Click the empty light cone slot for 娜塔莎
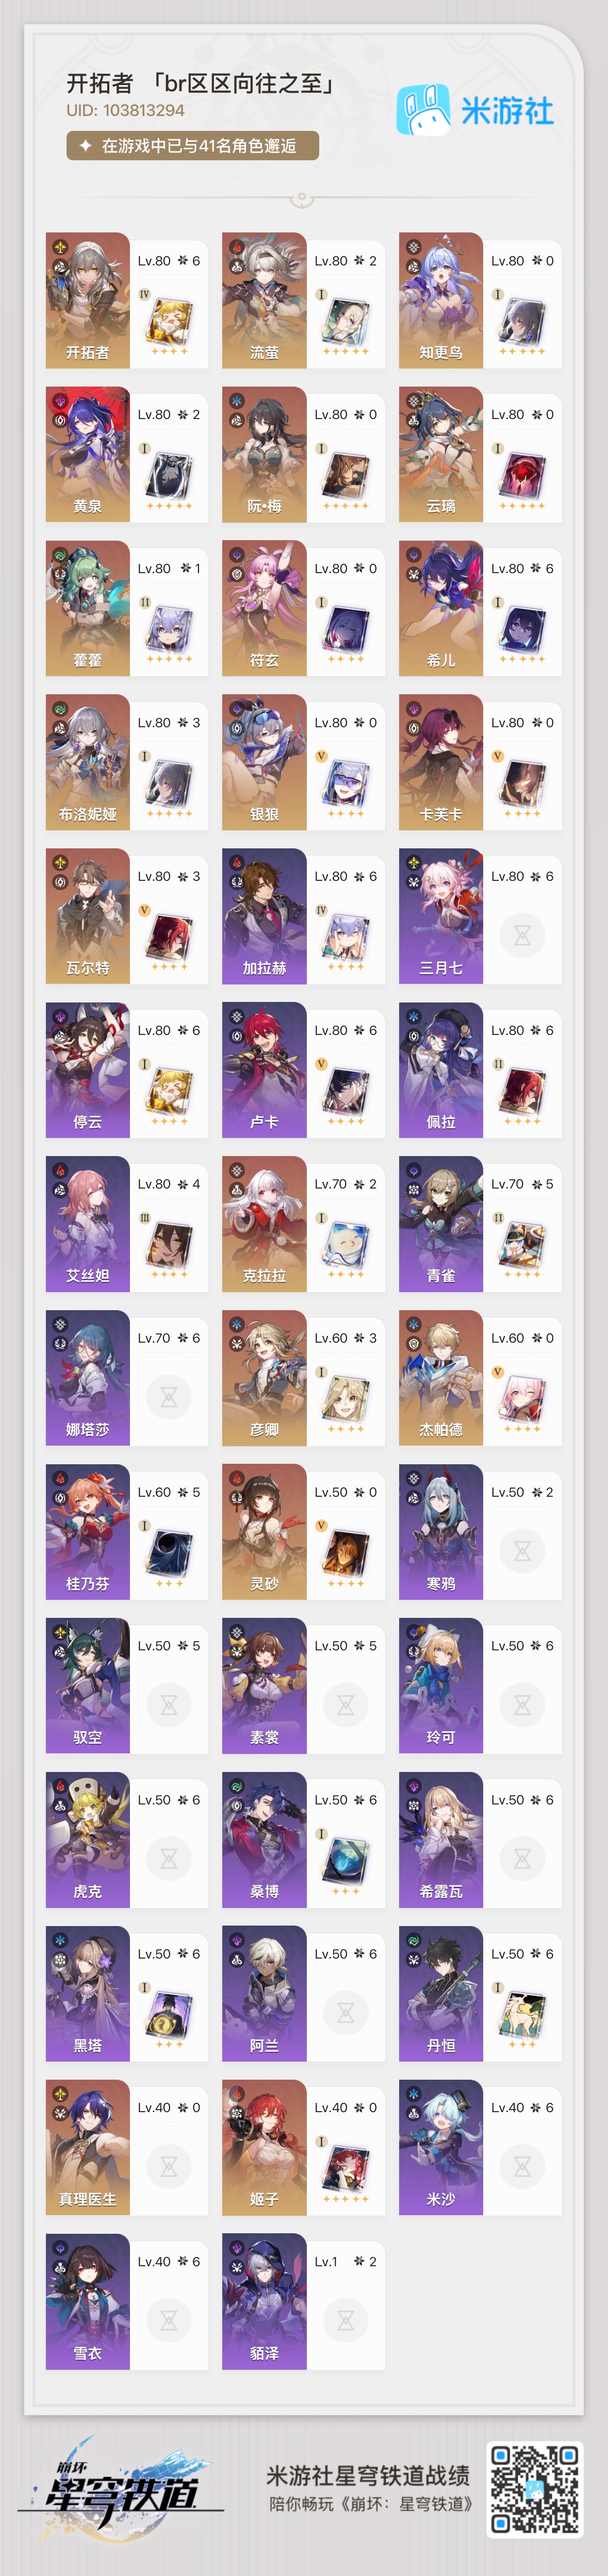 click(169, 1397)
